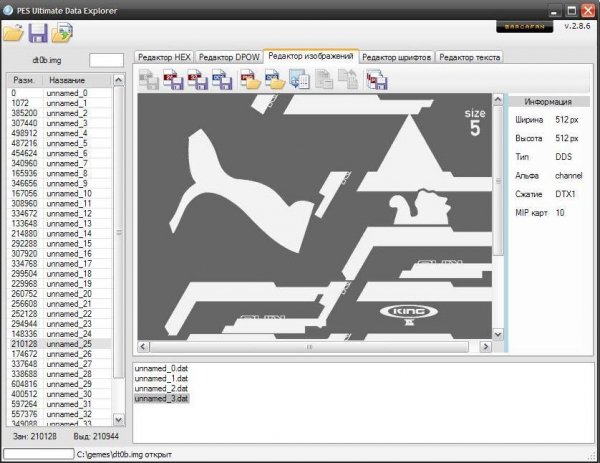Click the input field beside dt0b.img
Image resolution: width=600 pixels, height=463 pixels.
click(x=106, y=60)
